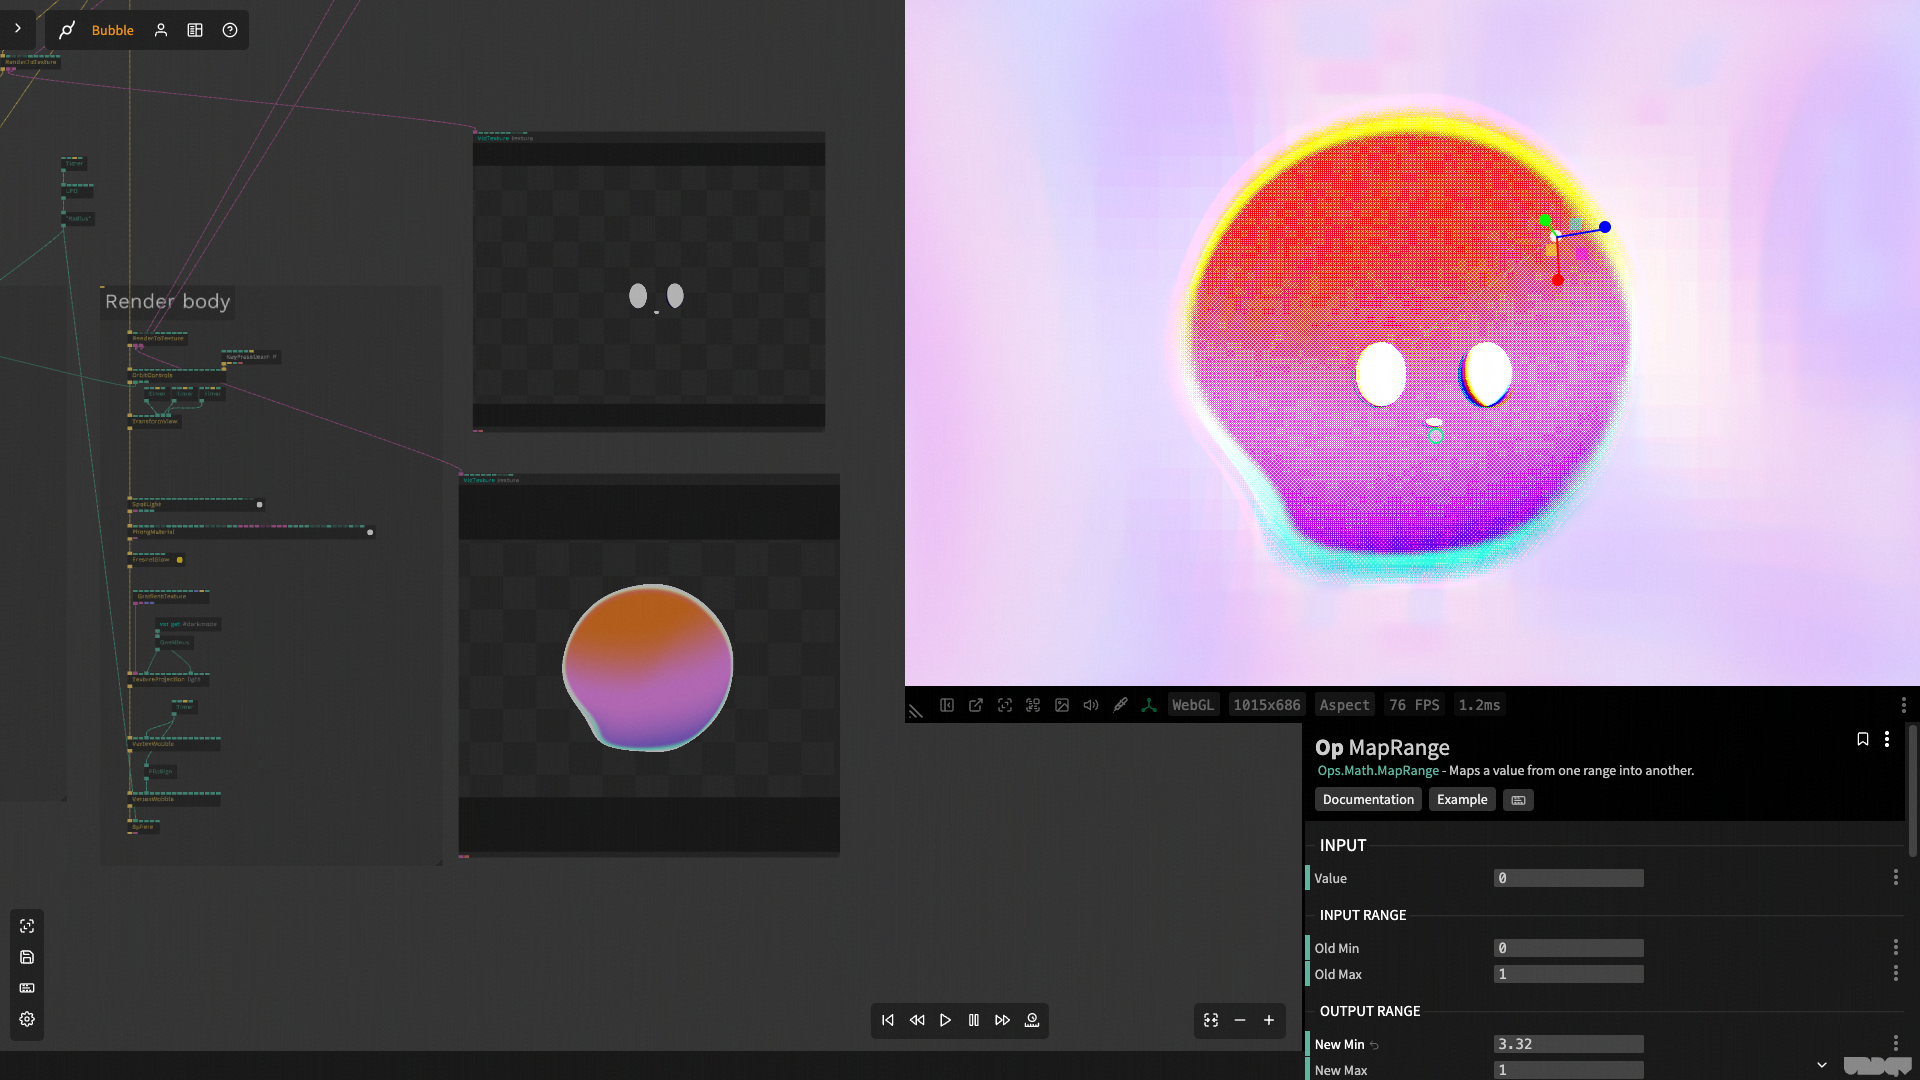1920x1080 pixels.
Task: Save the patch with the save icon
Action: [x=27, y=957]
